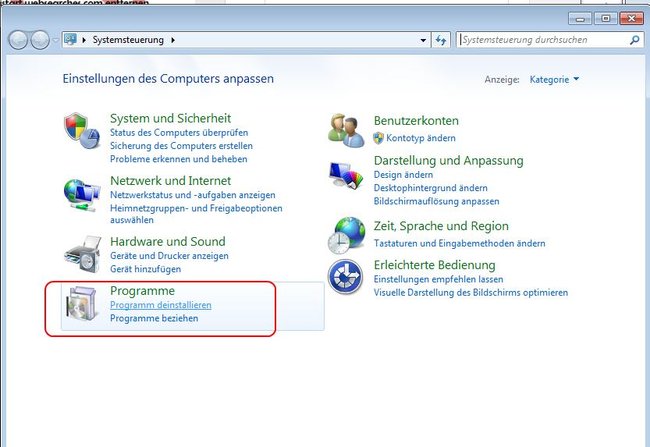Click the Darstellung und Anpassung monitor icon
The image size is (650, 447).
tap(346, 175)
